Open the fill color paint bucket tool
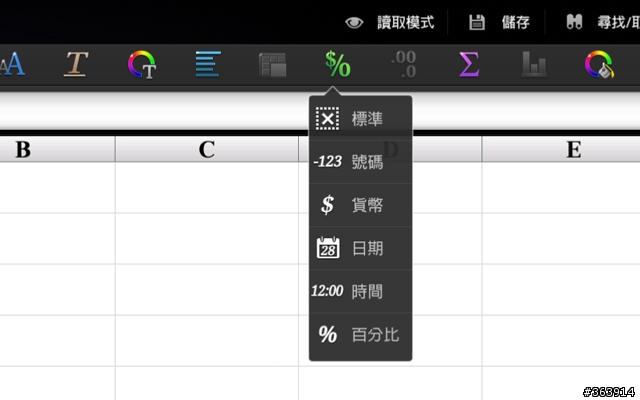This screenshot has height=400, width=640. [599, 64]
